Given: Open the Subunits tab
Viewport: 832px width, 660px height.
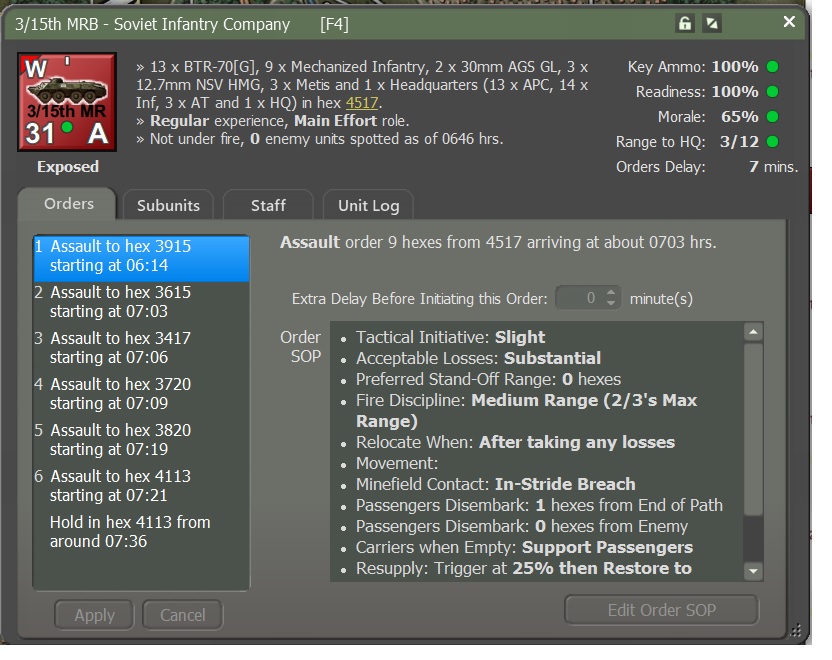Looking at the screenshot, I should [168, 205].
